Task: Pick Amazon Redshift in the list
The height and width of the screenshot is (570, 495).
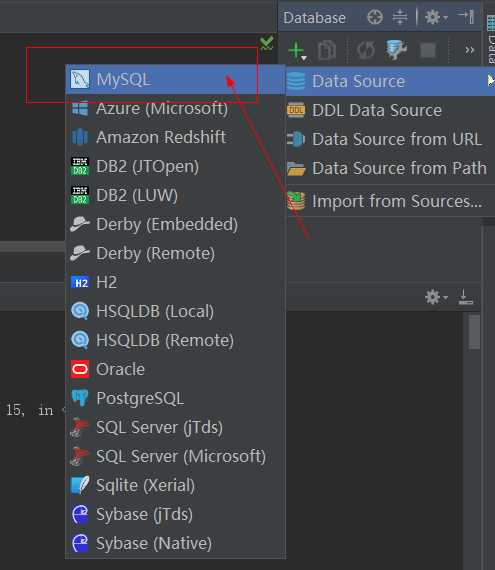Action: [175, 137]
